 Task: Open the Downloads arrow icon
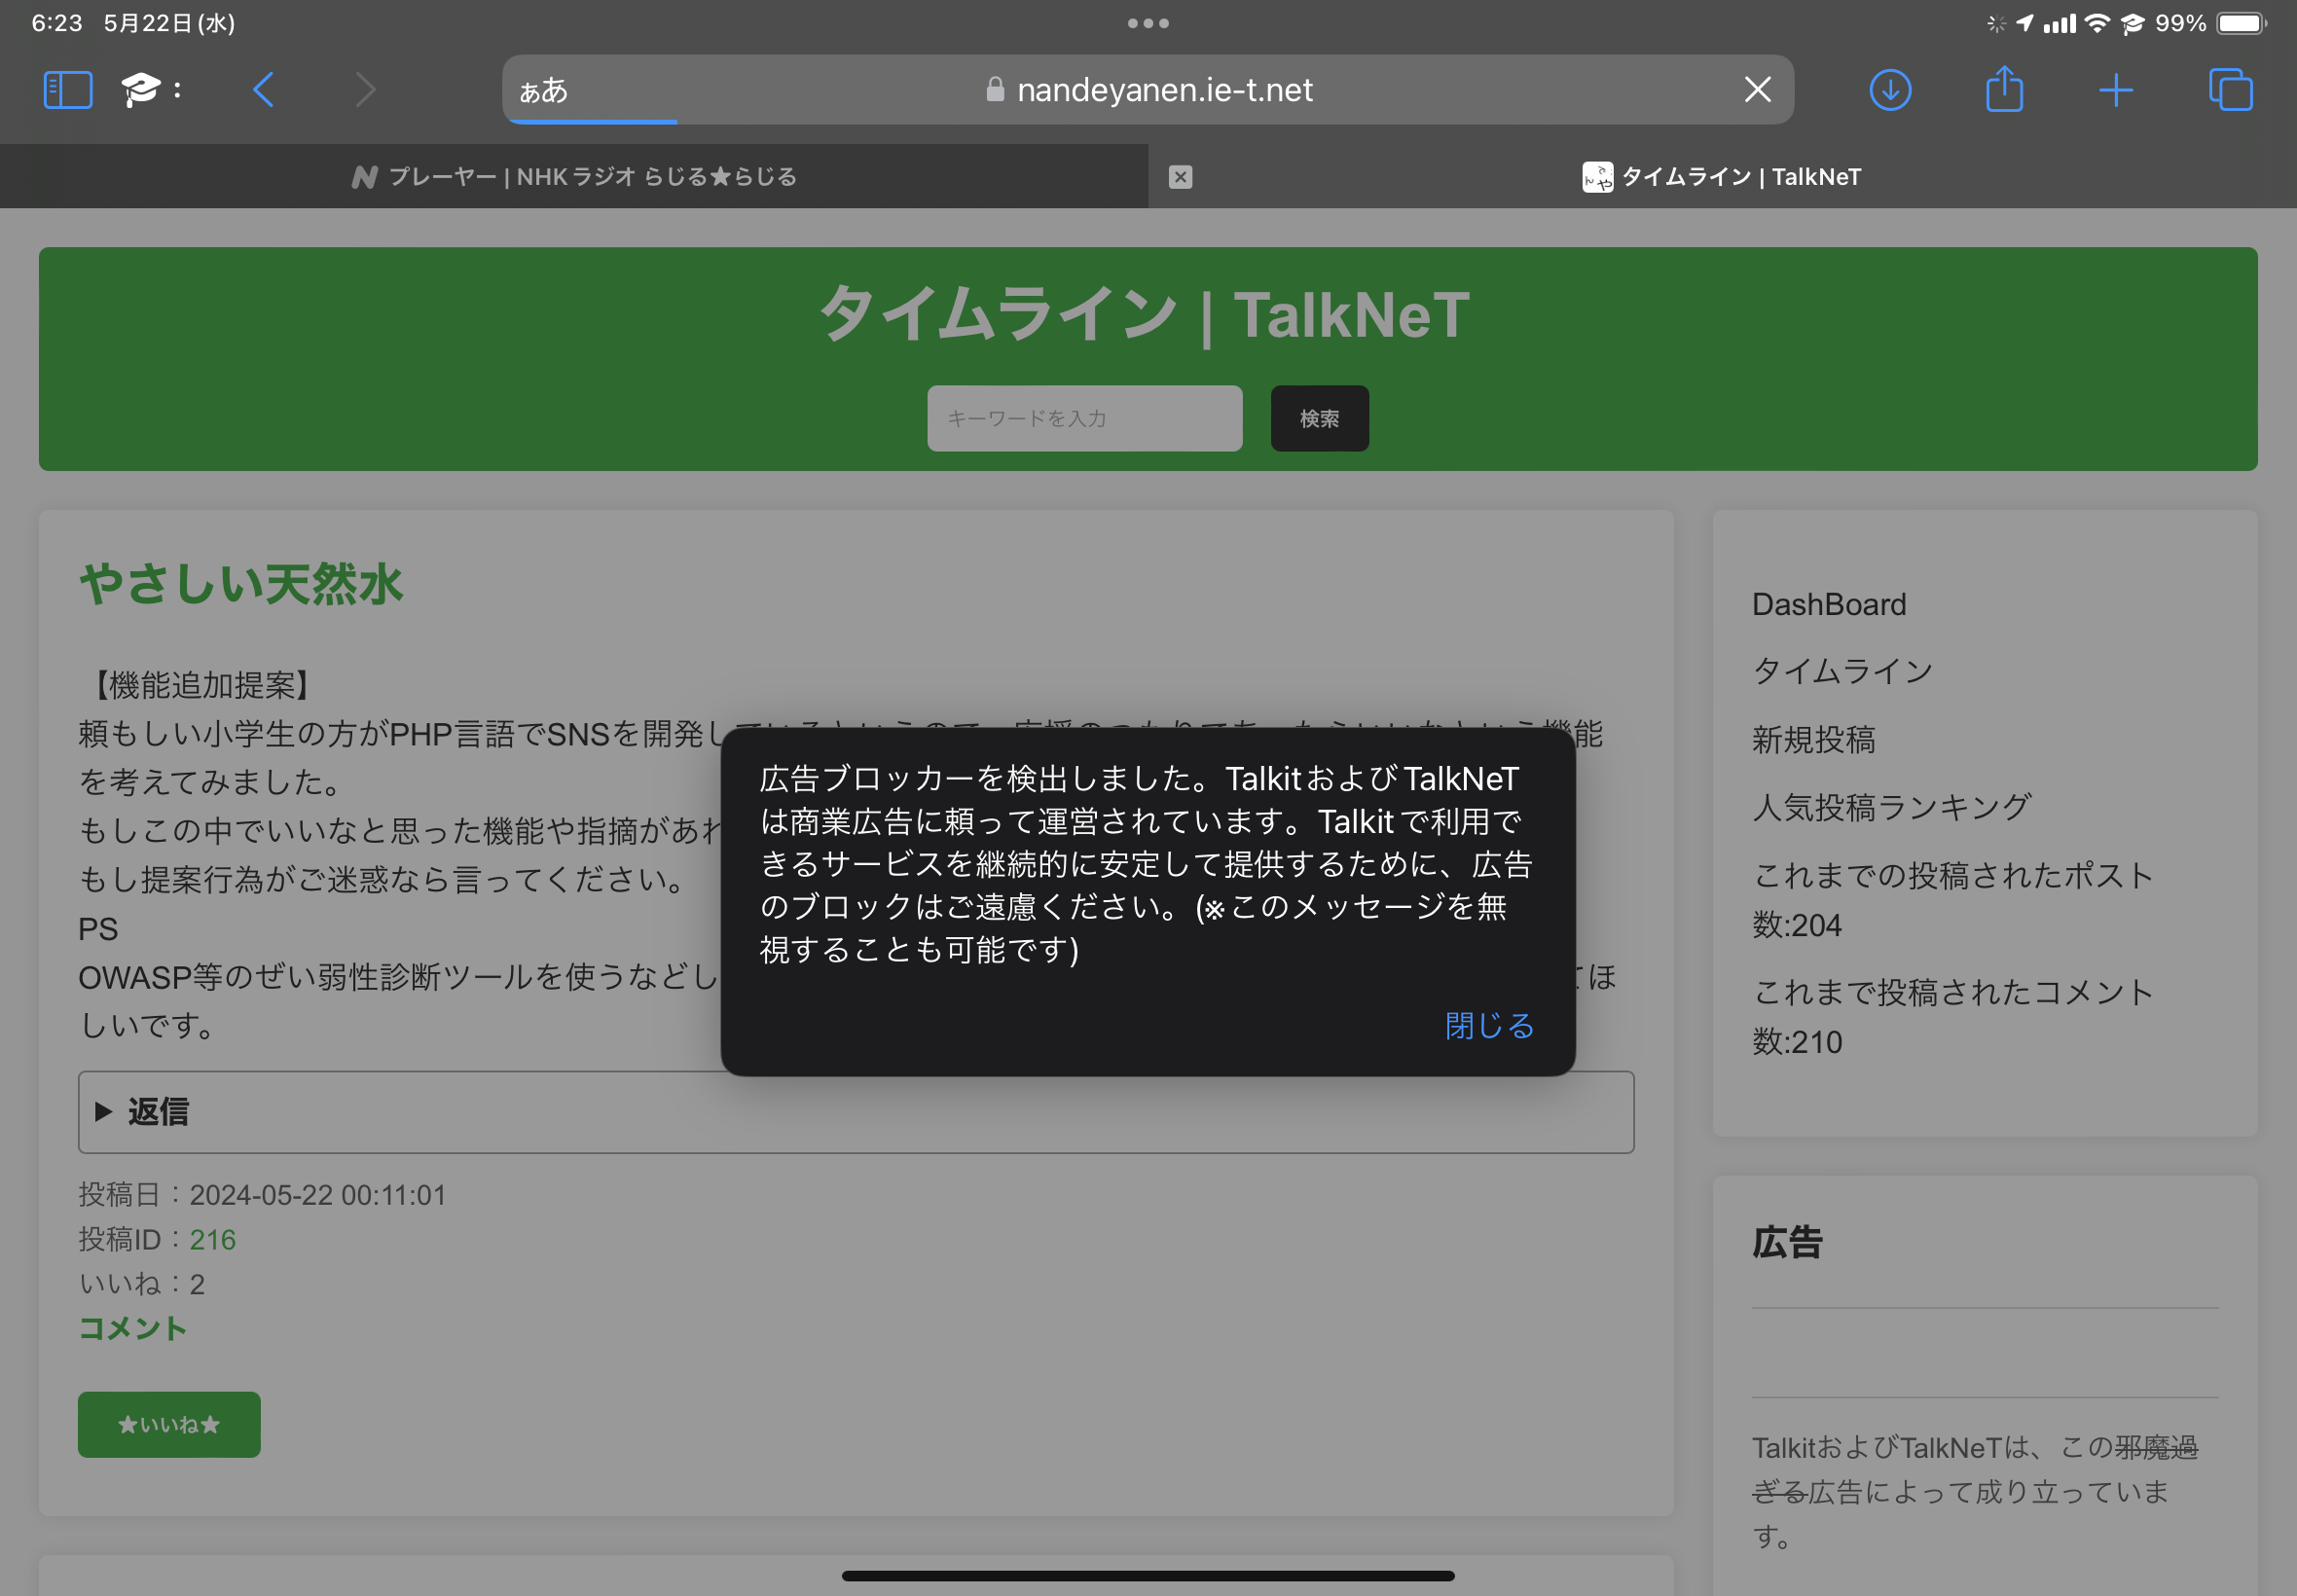[x=1890, y=90]
